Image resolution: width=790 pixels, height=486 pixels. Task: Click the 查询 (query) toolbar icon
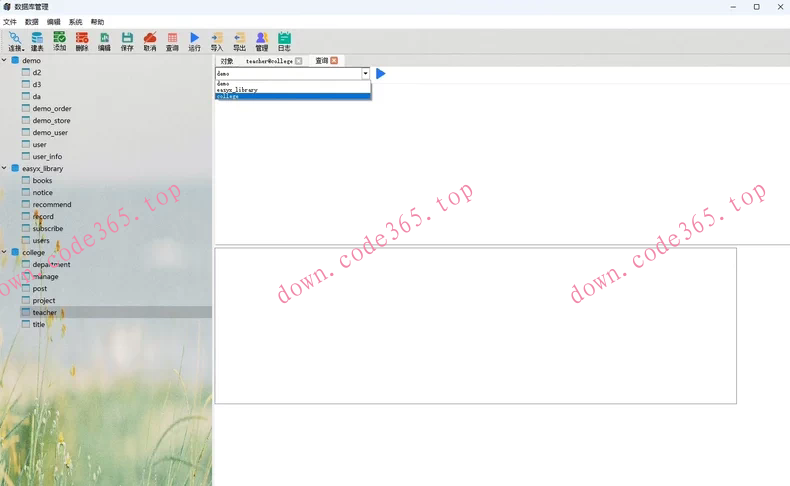(172, 41)
